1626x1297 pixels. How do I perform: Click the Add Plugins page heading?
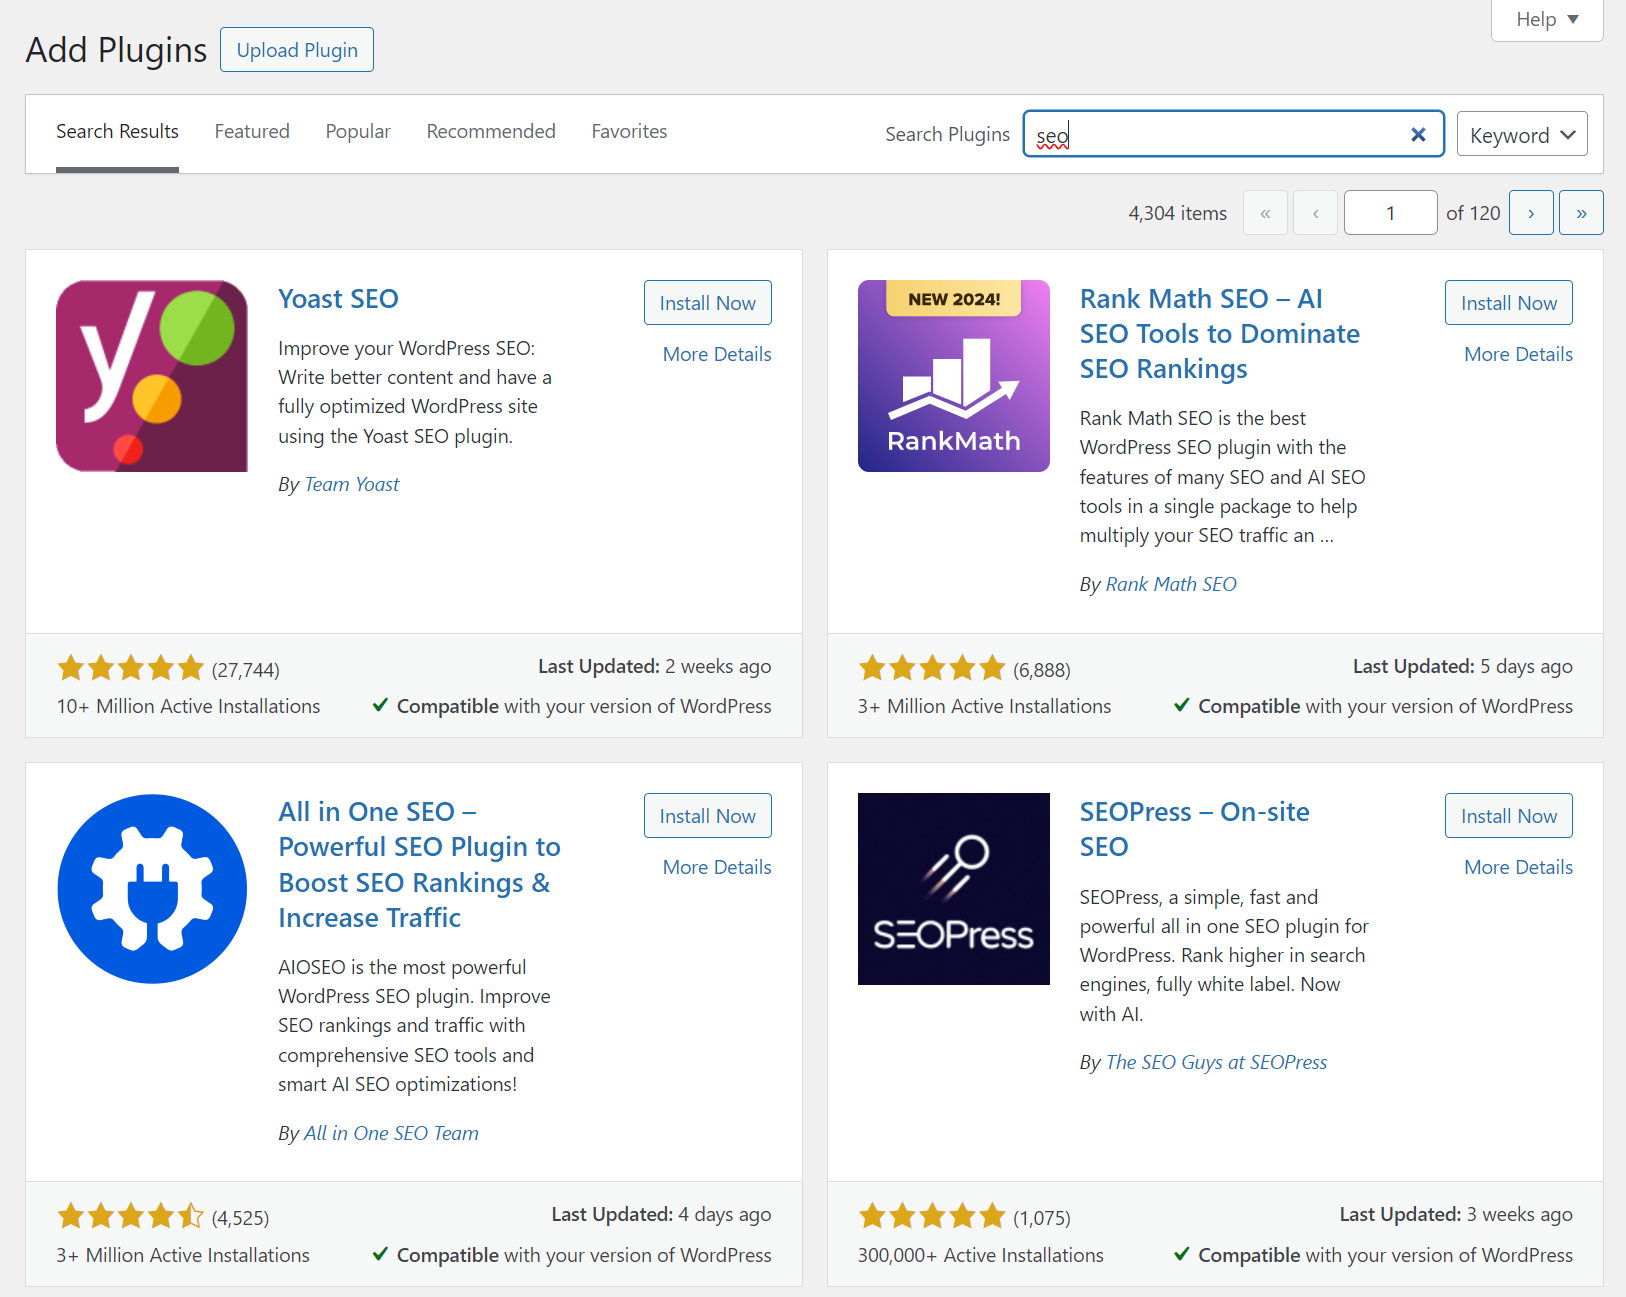click(116, 50)
